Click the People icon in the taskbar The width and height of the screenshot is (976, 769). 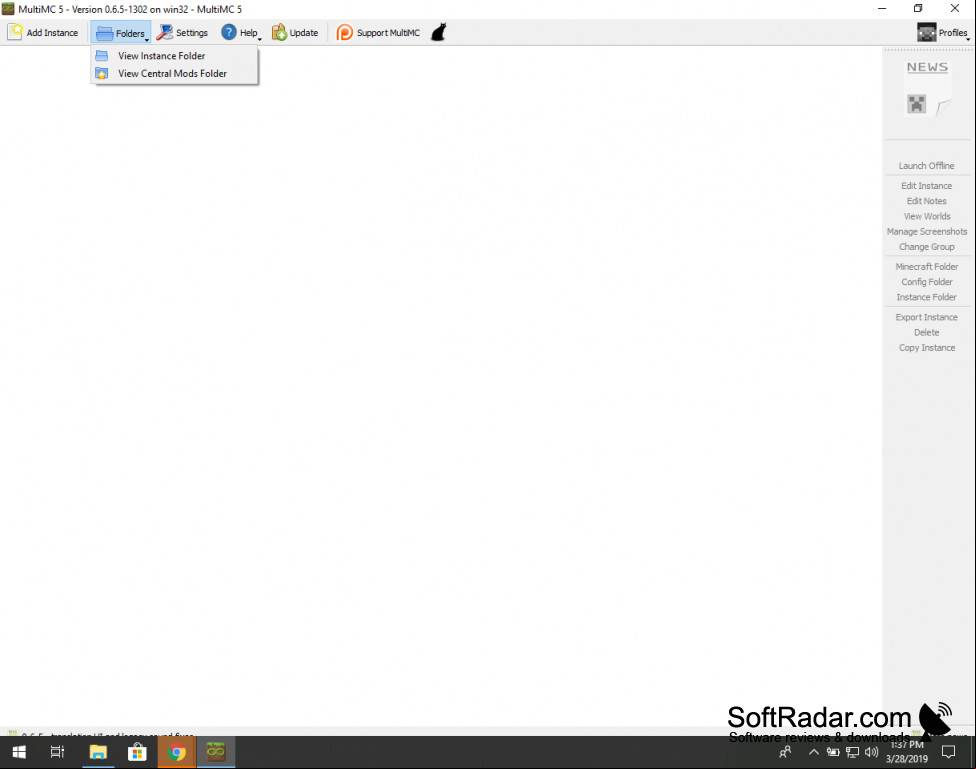[x=786, y=752]
